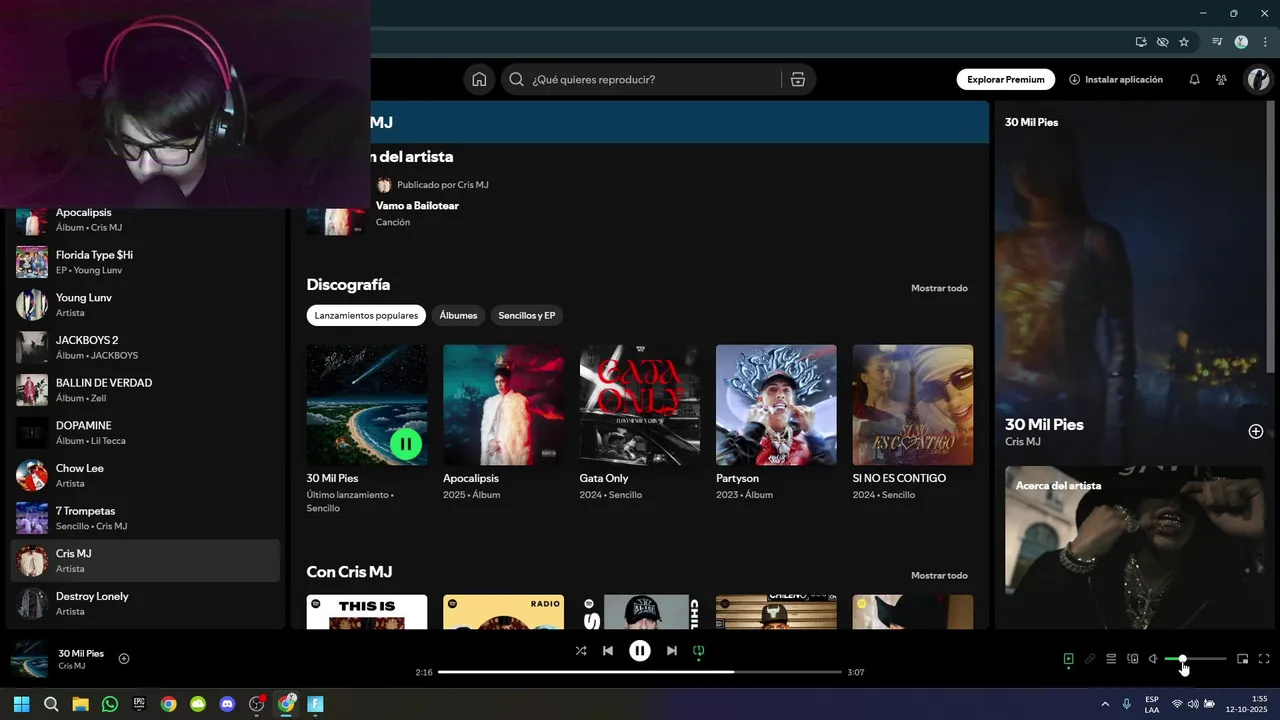Adjust the volume slider
Image resolution: width=1280 pixels, height=720 pixels.
1196,659
